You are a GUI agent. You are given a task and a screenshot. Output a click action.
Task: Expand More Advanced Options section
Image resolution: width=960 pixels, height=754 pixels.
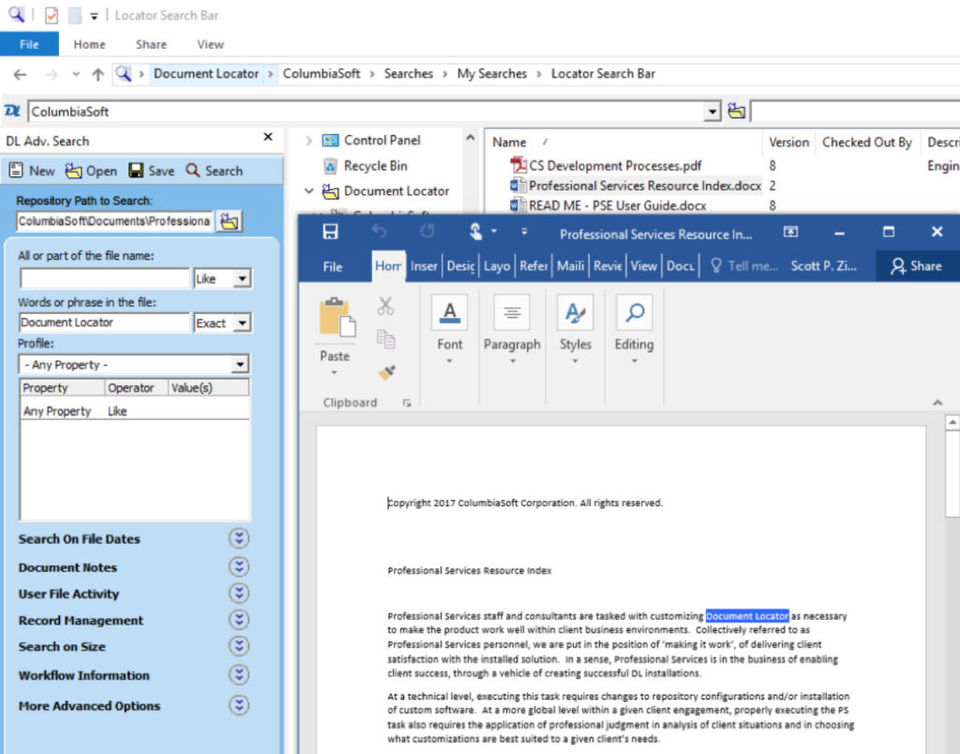239,705
